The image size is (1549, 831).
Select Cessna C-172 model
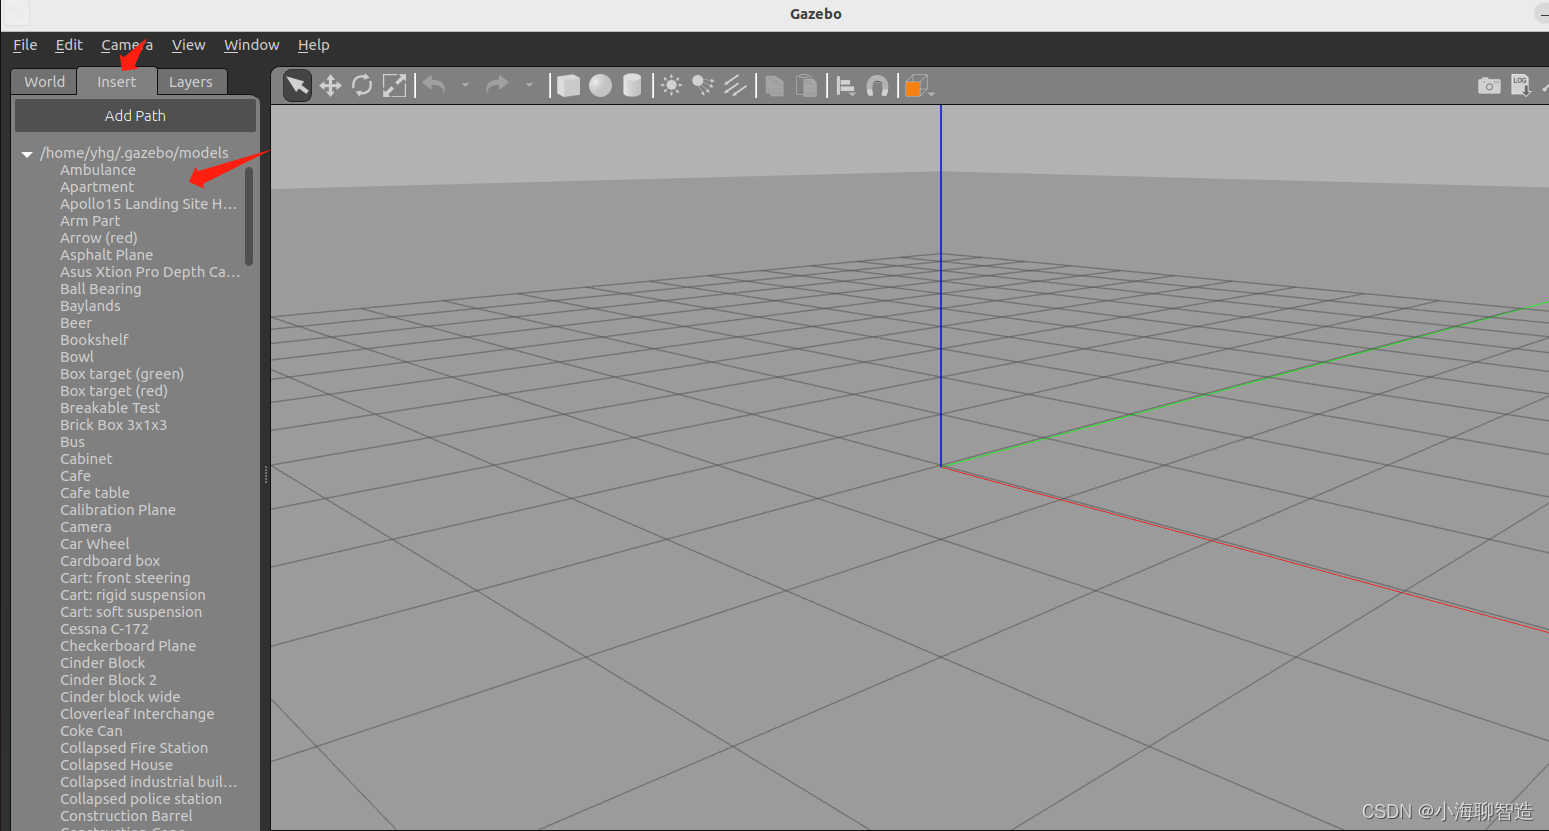tap(104, 629)
